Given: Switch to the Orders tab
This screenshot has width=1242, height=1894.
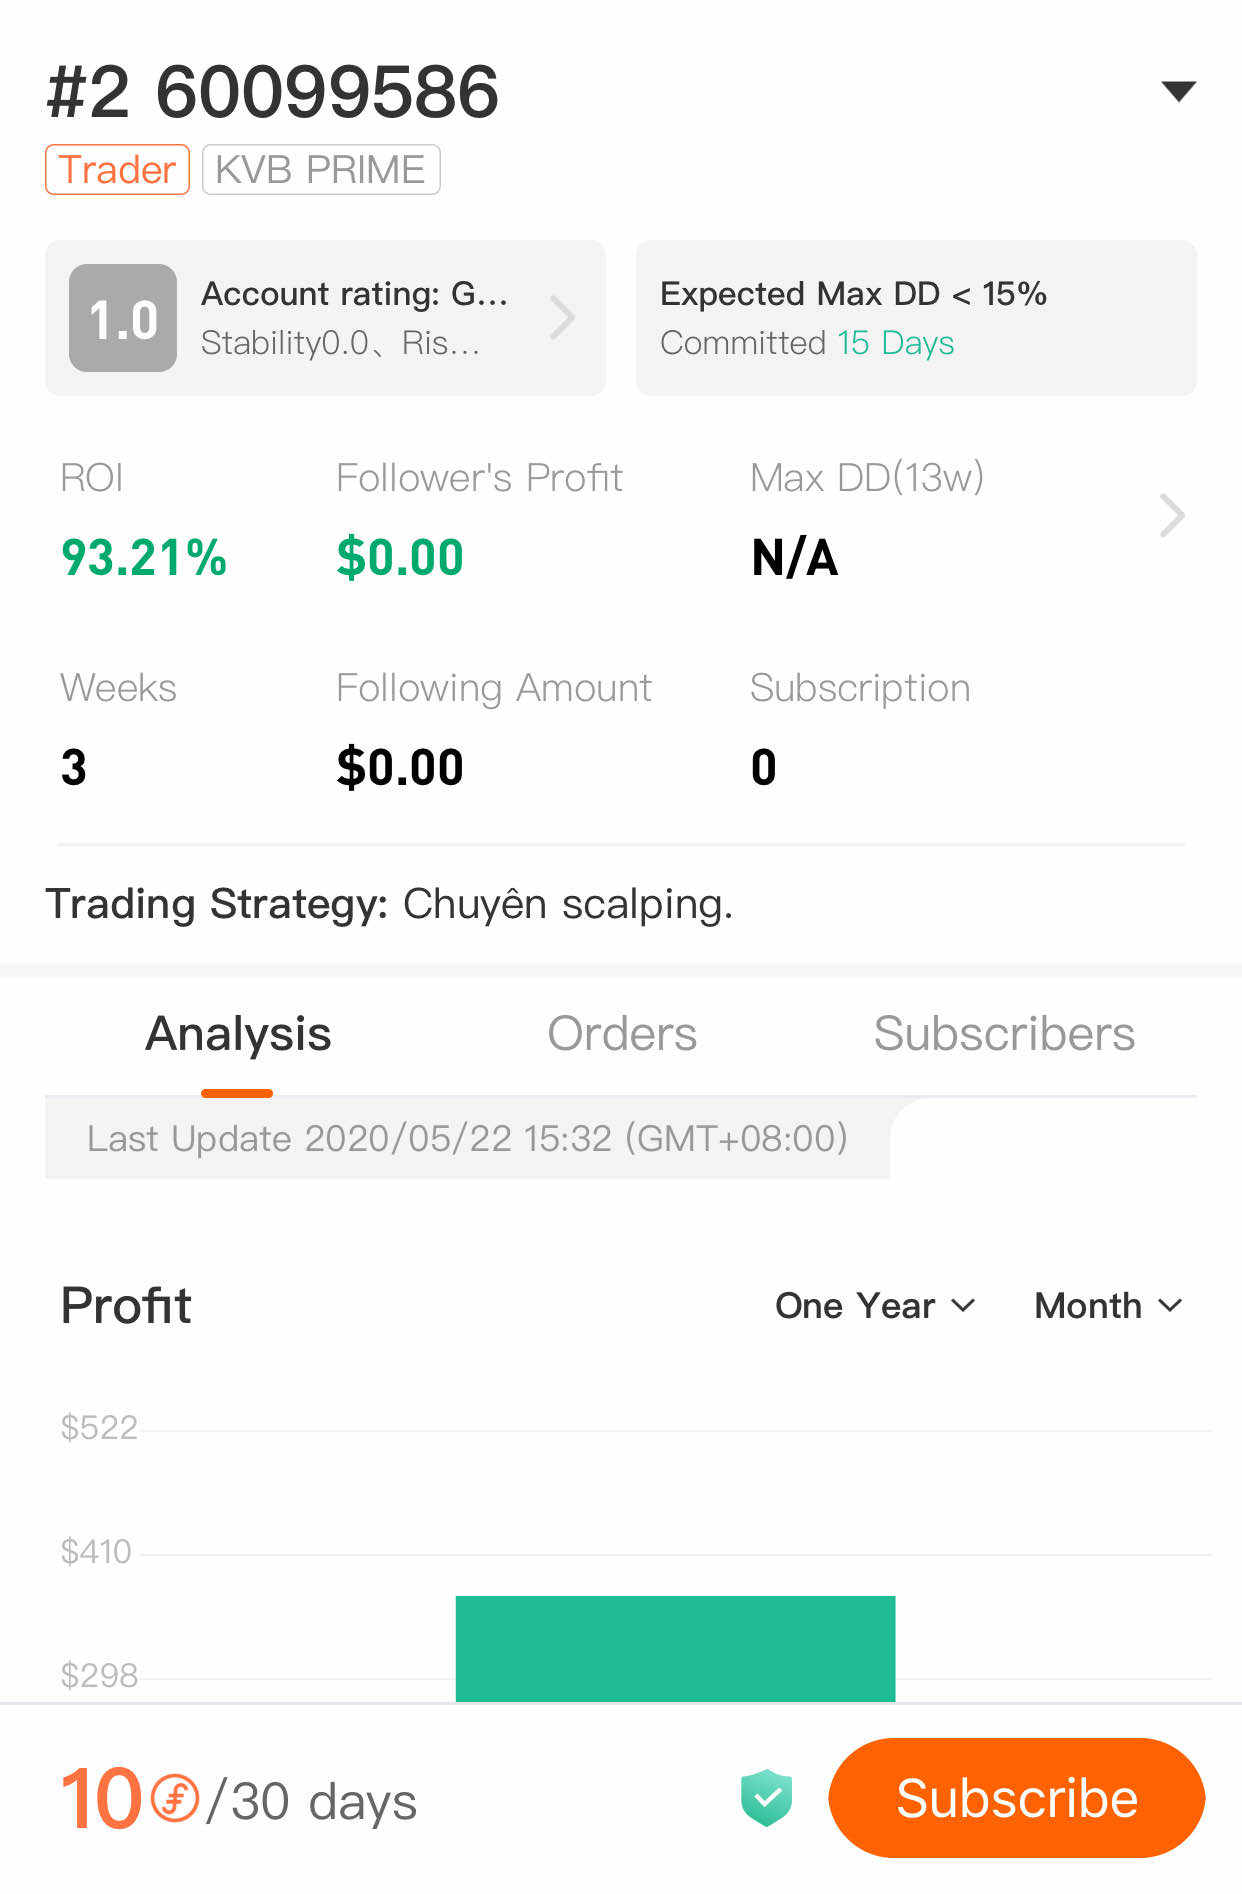Looking at the screenshot, I should click(x=622, y=1034).
